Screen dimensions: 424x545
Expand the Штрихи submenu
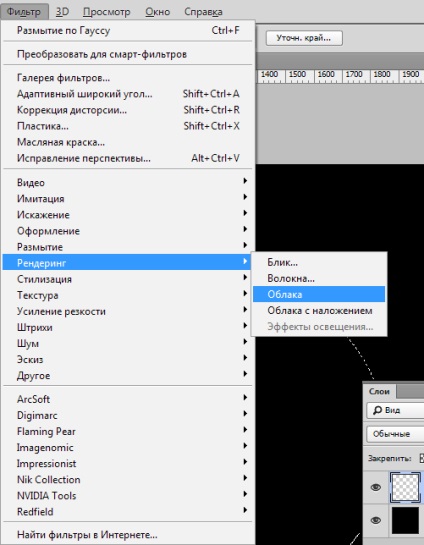[128, 327]
